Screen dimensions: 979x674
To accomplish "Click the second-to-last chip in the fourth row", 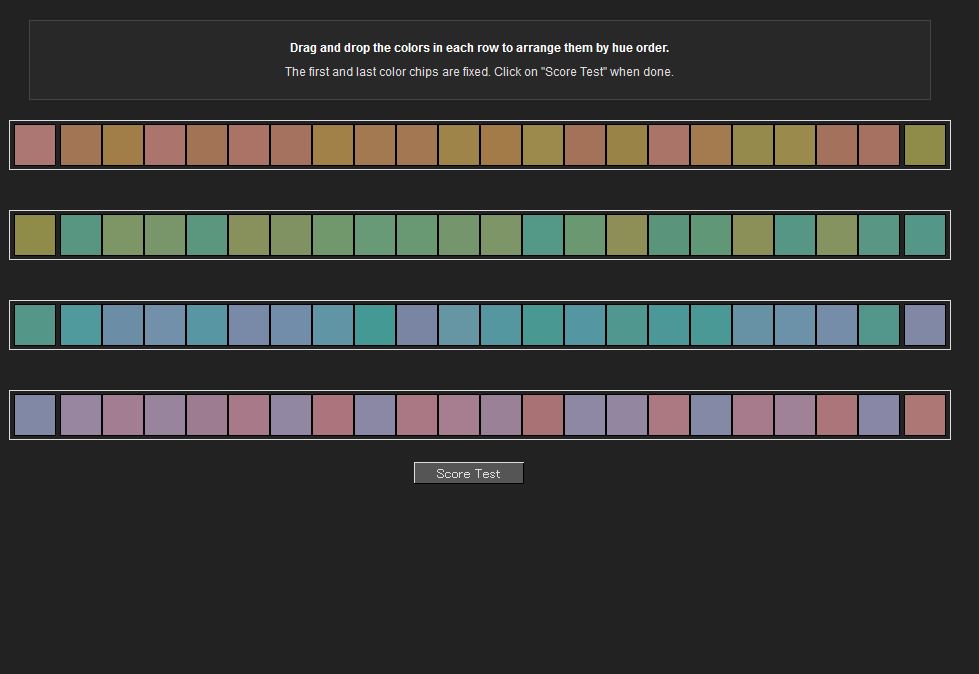I will point(879,415).
